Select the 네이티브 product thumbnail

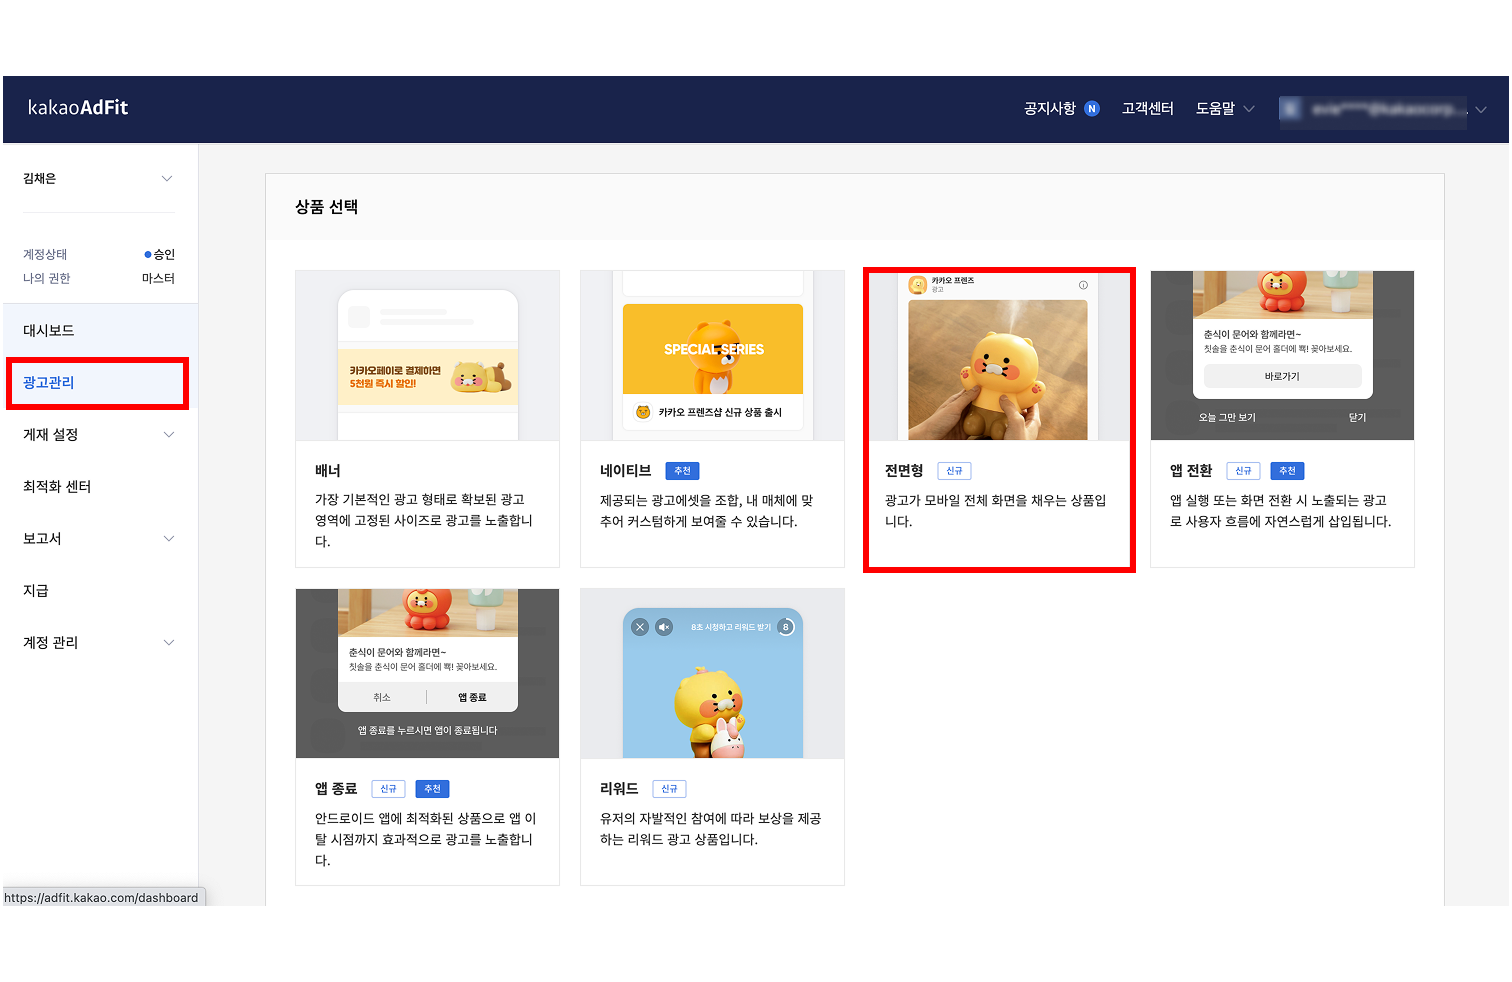(712, 355)
